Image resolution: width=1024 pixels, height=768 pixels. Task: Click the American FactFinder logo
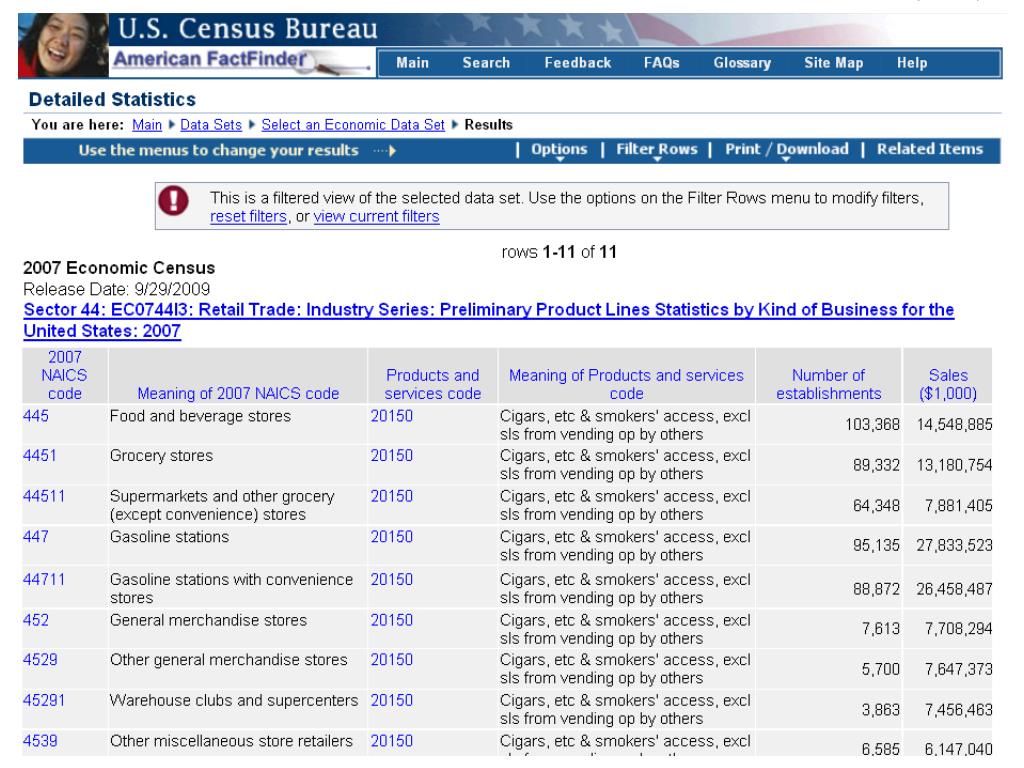click(x=242, y=61)
